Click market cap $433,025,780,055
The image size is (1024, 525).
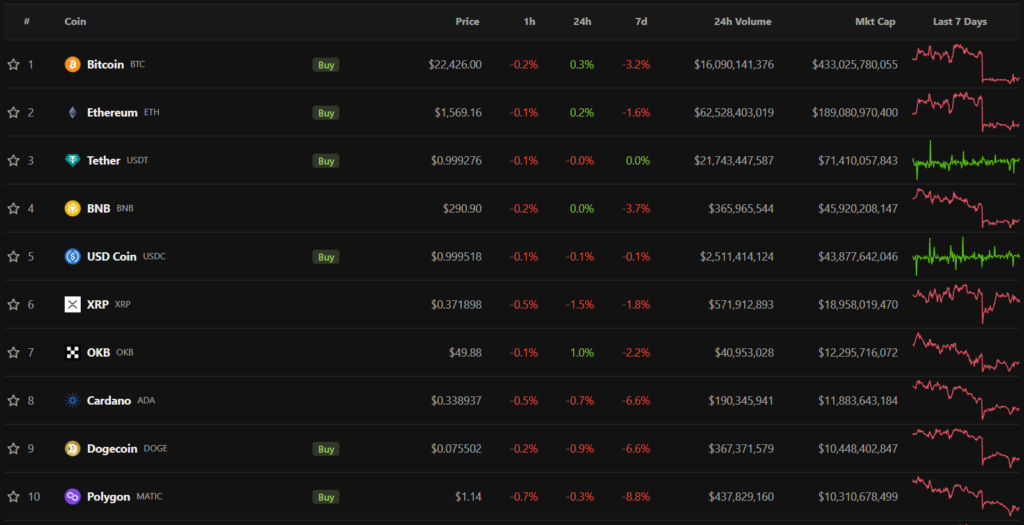tap(855, 65)
